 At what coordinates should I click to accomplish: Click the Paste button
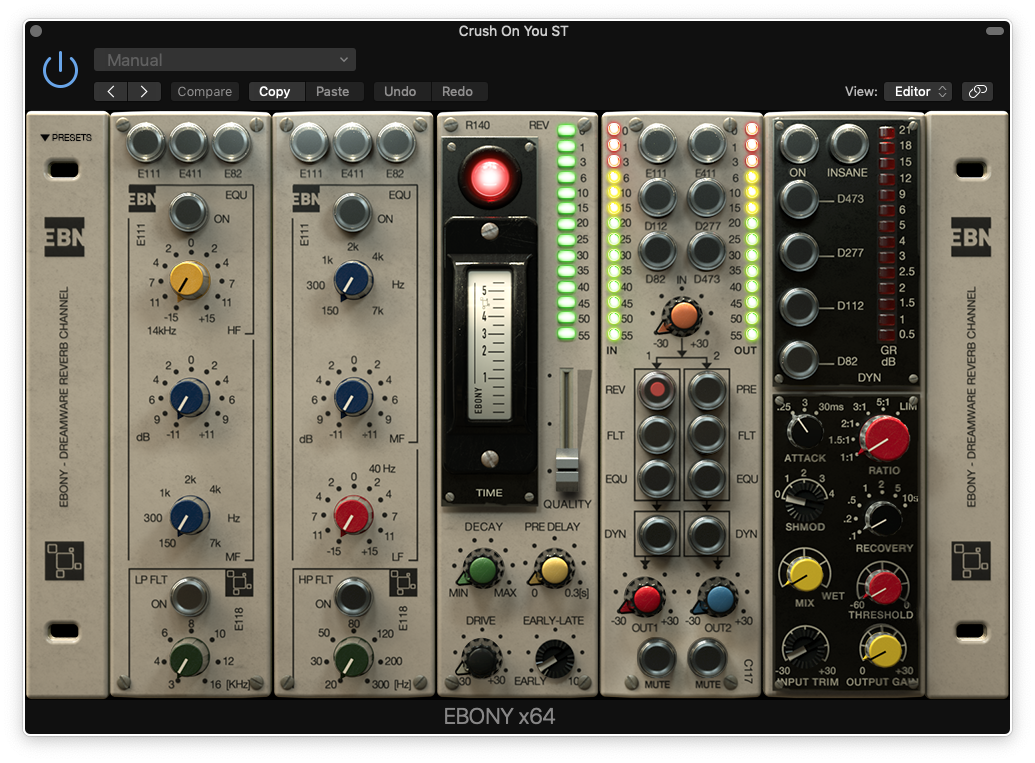333,92
